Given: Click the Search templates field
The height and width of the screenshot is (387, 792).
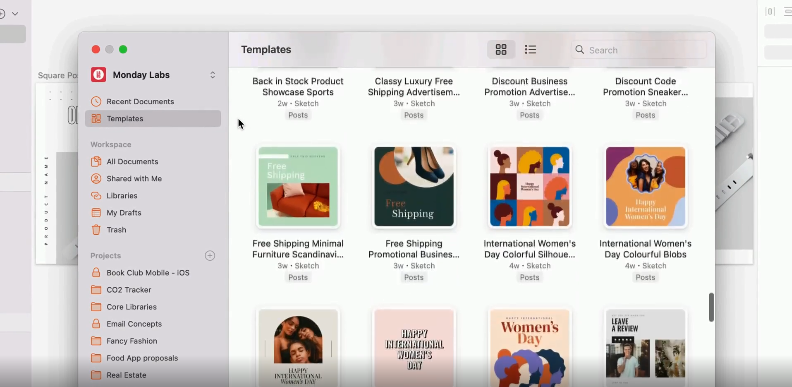Looking at the screenshot, I should 639,50.
